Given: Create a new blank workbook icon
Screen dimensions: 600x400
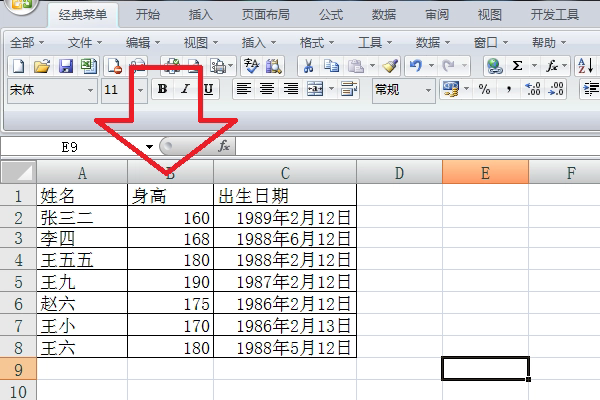Looking at the screenshot, I should pyautogui.click(x=18, y=66).
